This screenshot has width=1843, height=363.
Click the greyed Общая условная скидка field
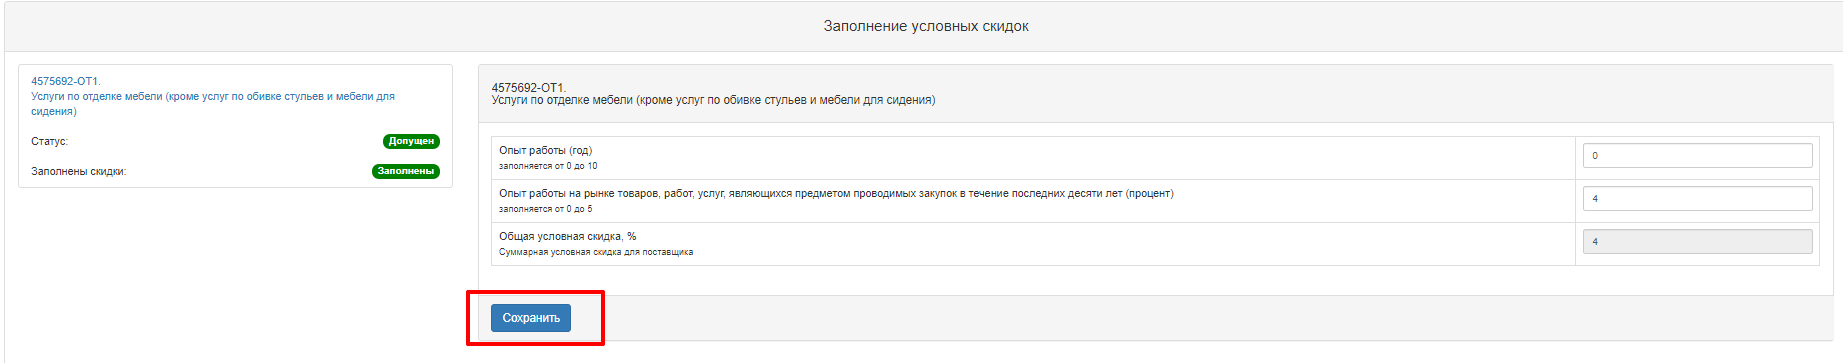point(1697,241)
